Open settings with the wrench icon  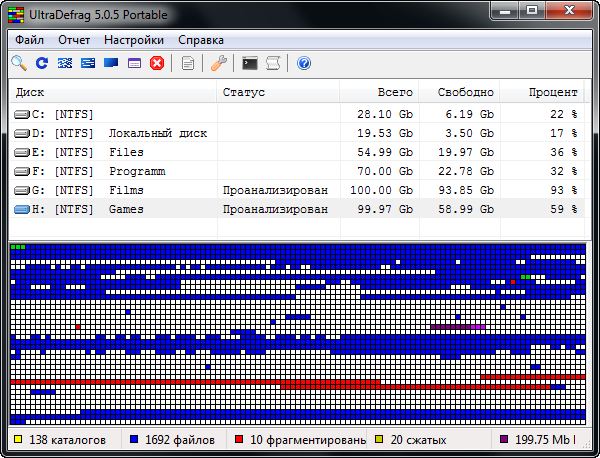(x=219, y=63)
